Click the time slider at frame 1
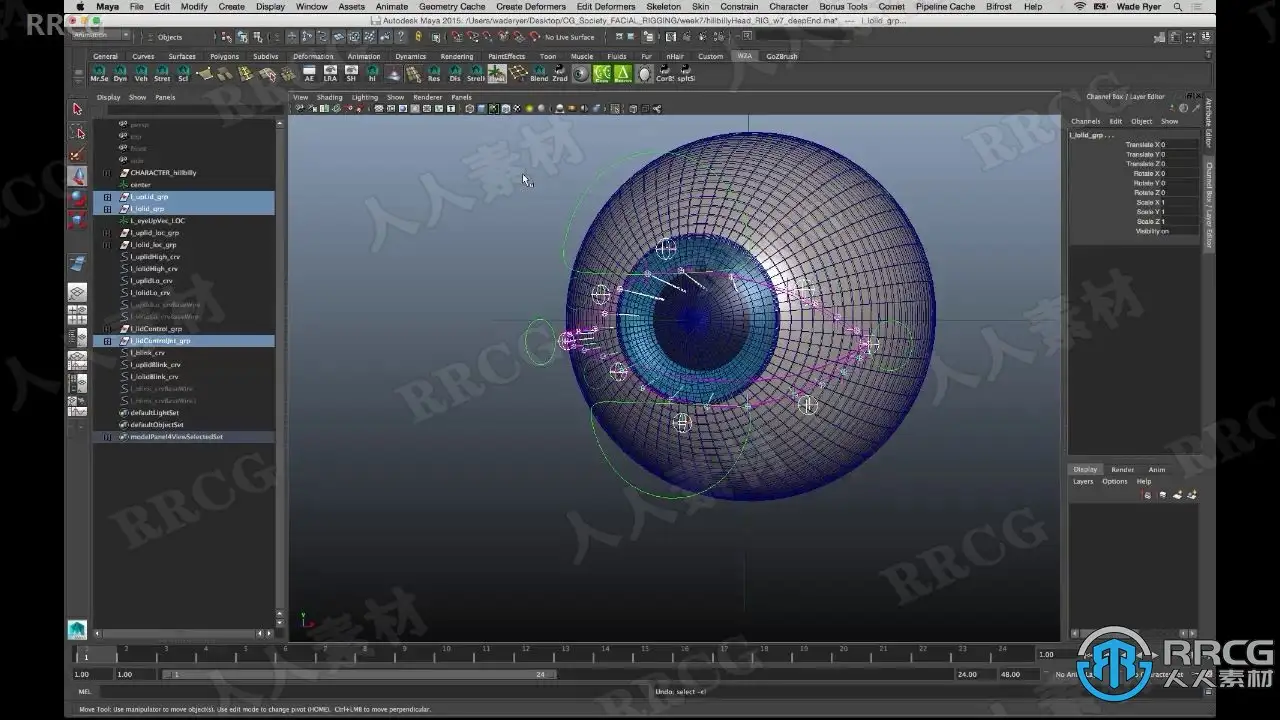This screenshot has width=1280, height=720. point(86,655)
